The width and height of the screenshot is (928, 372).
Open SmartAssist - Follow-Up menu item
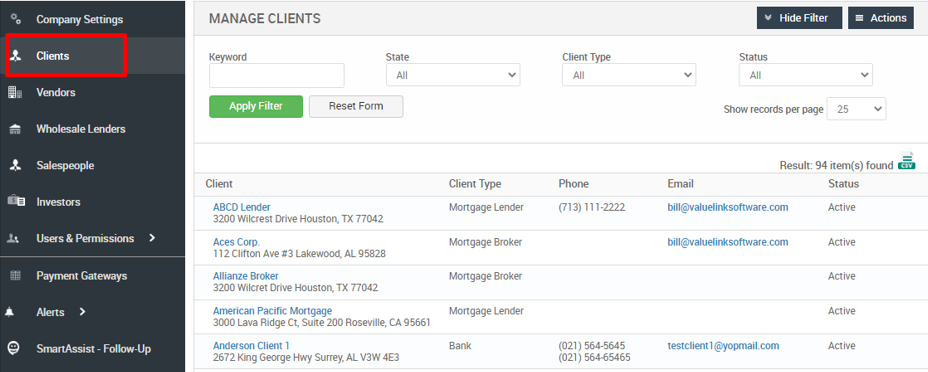(x=94, y=349)
